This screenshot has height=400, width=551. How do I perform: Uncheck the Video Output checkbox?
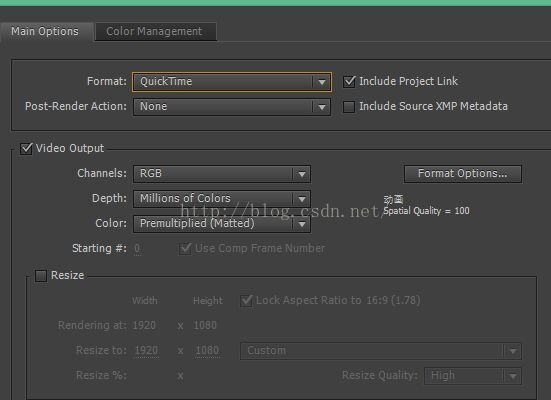(x=26, y=149)
